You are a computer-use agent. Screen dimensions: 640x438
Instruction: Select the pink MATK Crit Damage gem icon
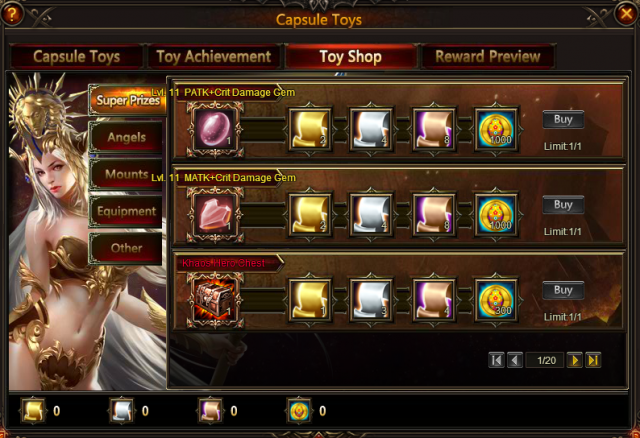click(215, 214)
